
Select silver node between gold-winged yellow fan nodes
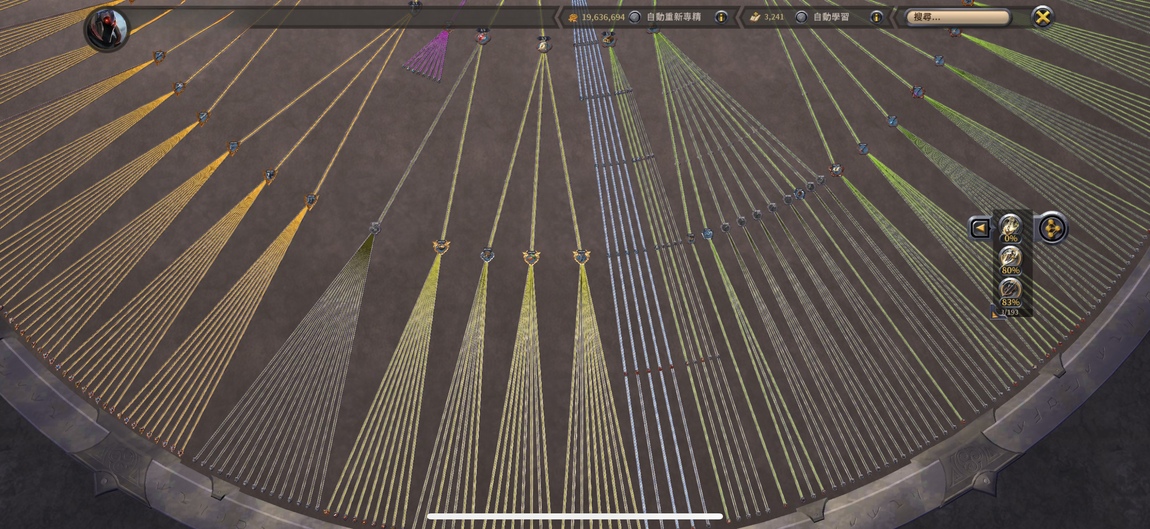[x=487, y=255]
